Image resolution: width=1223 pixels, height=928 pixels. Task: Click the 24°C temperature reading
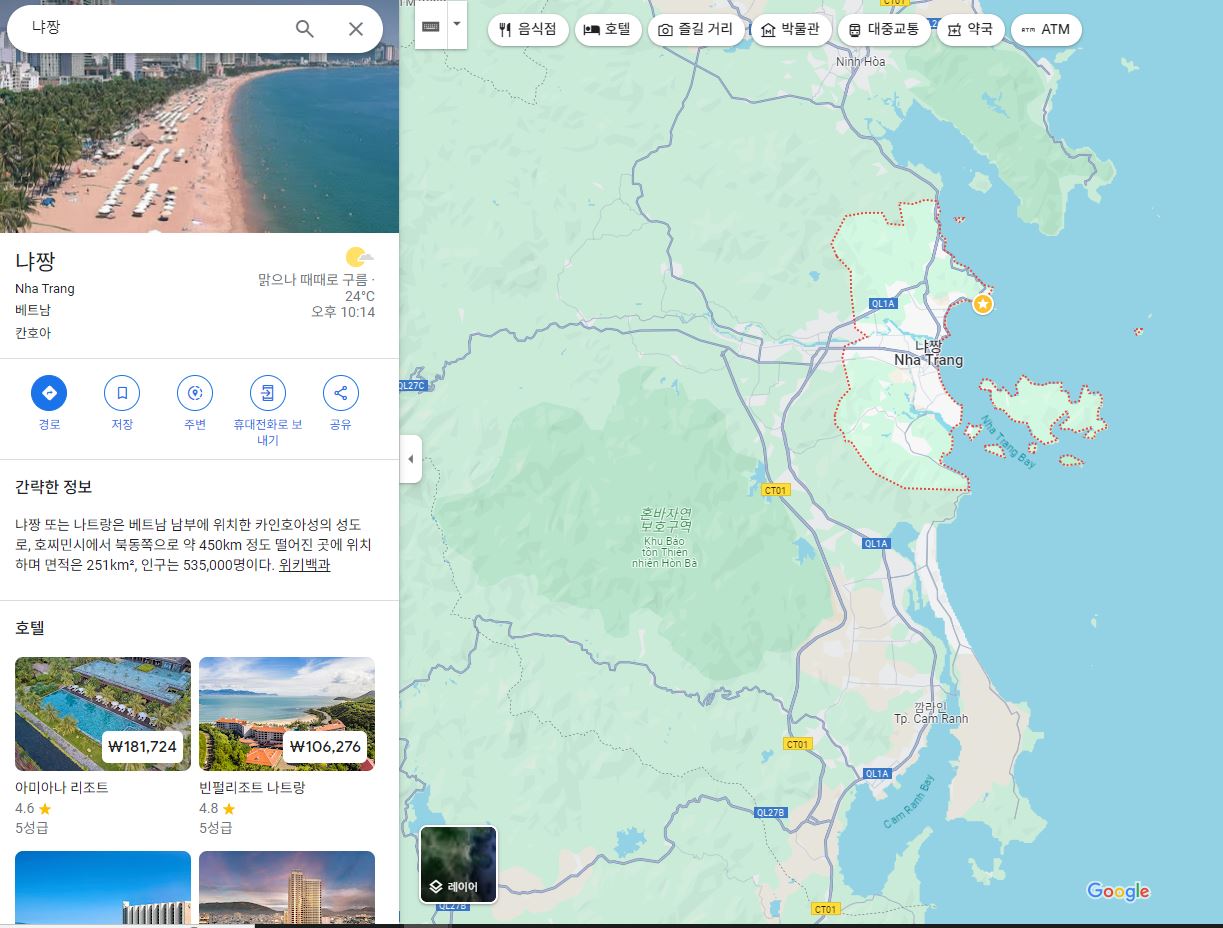click(x=360, y=296)
